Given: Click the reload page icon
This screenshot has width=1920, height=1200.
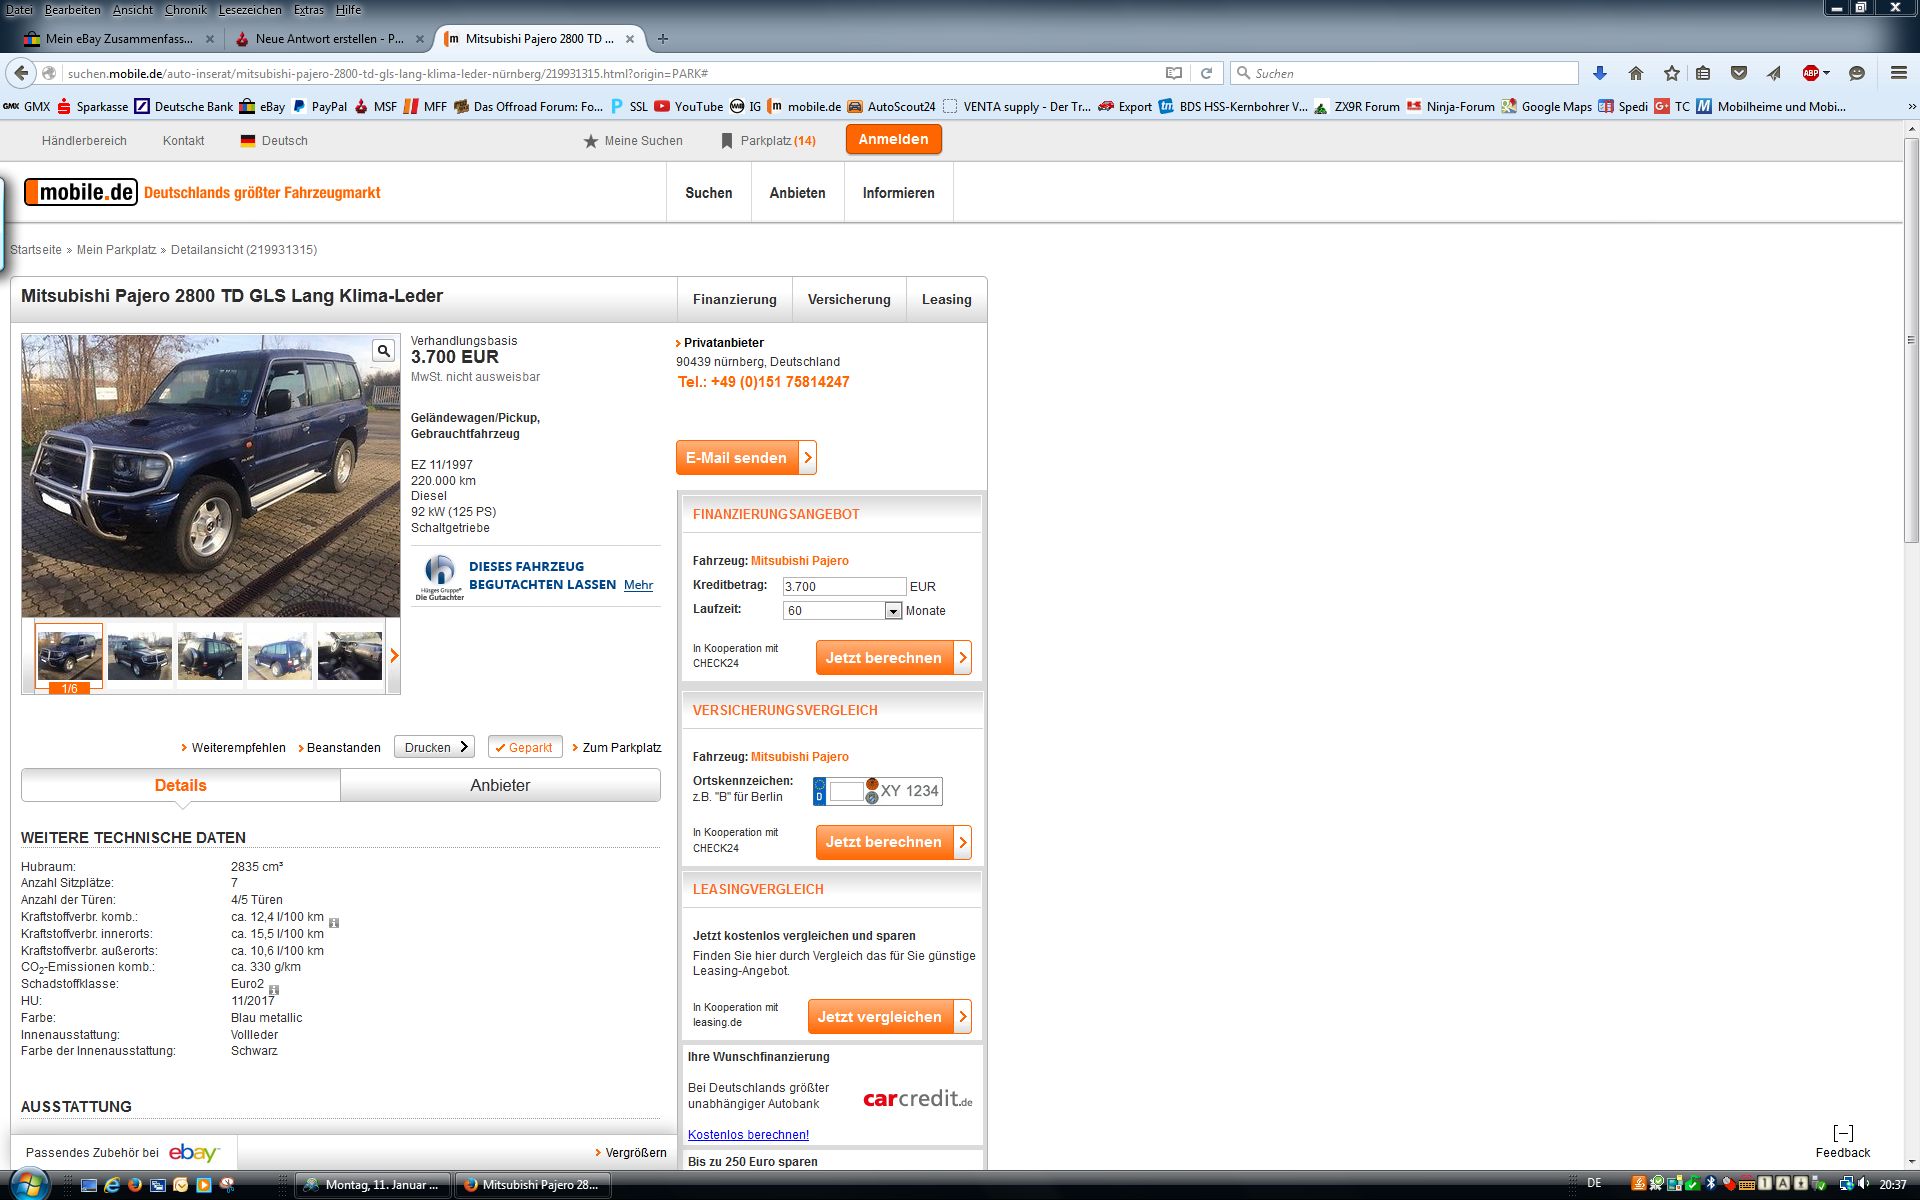Looking at the screenshot, I should [x=1206, y=73].
